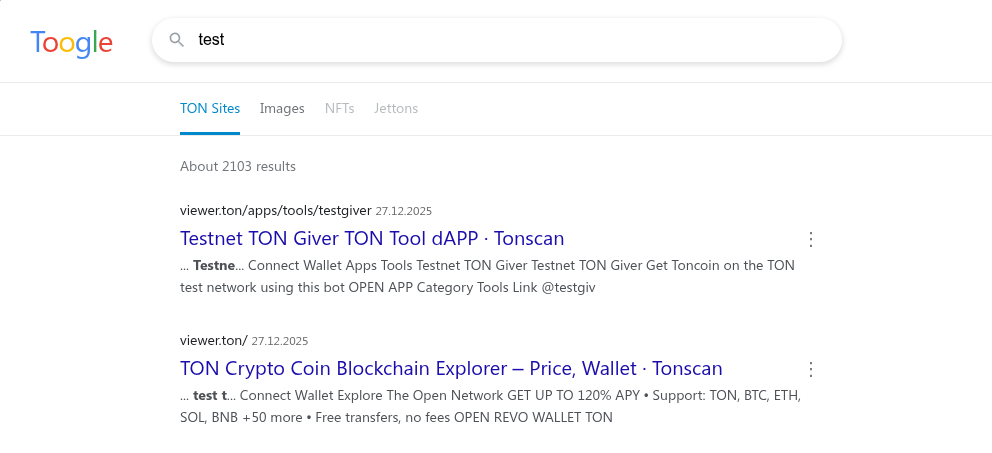
Task: Click bold 'Testne' keyword in first snippet
Action: coord(214,266)
